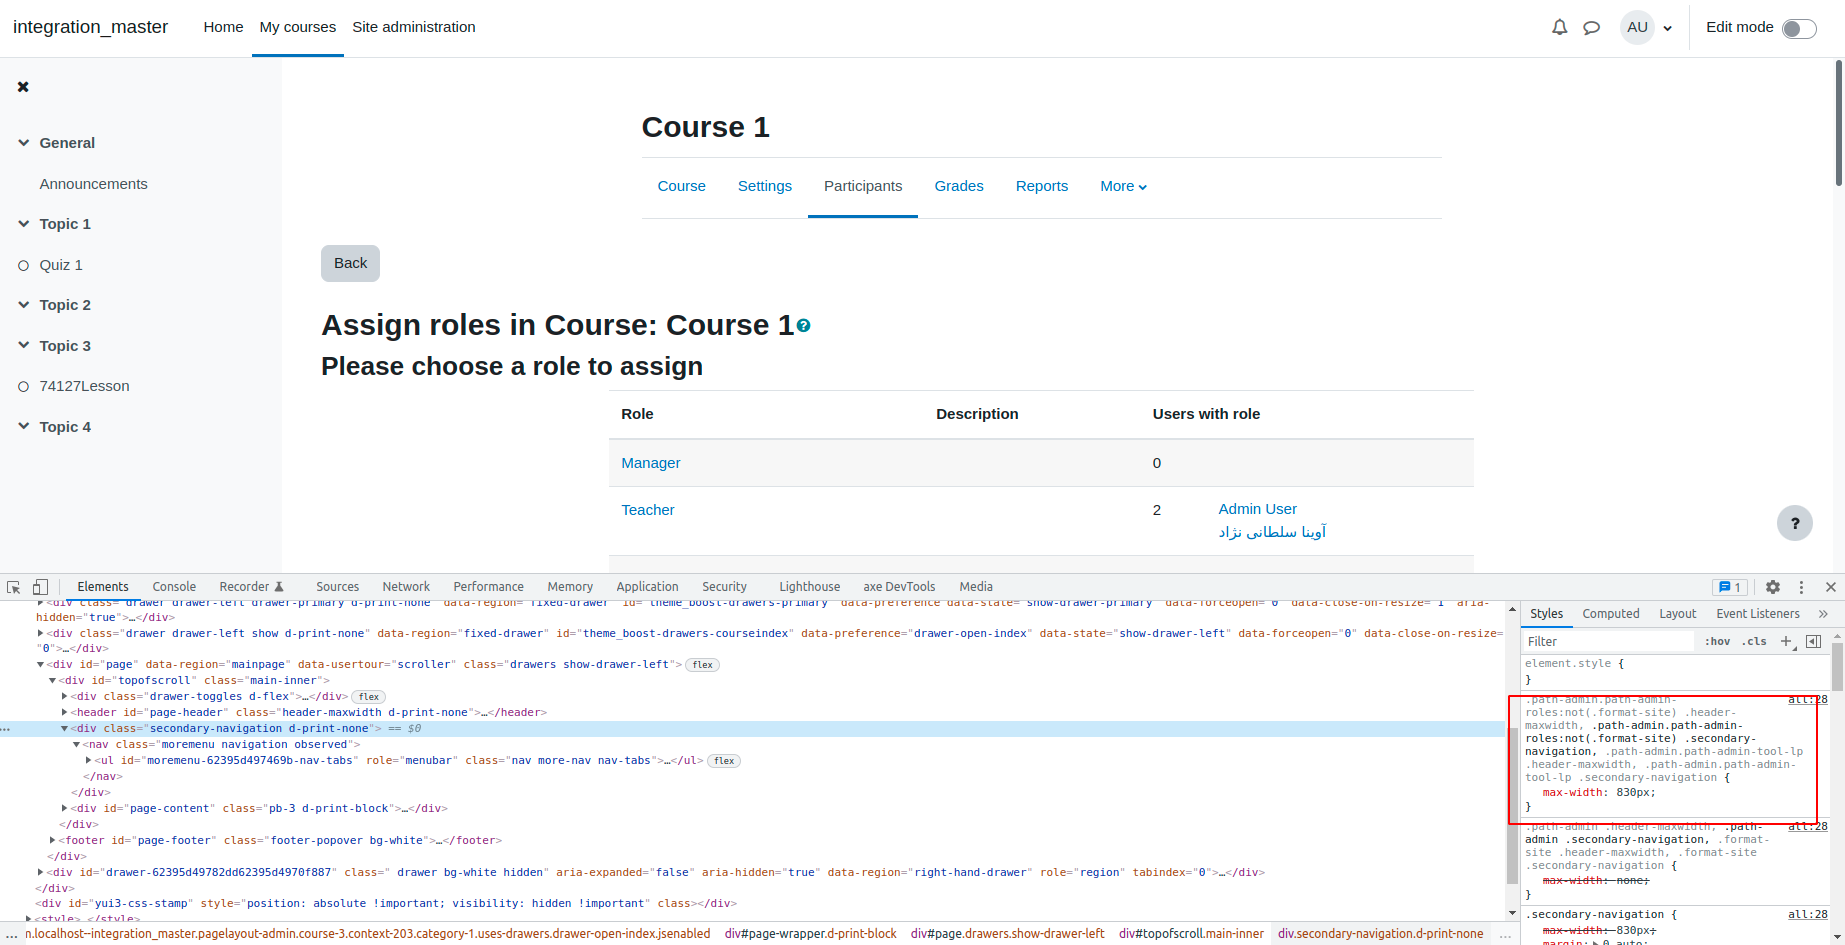This screenshot has height=945, width=1845.
Task: Open DevTools settings gear icon
Action: pos(1773,587)
